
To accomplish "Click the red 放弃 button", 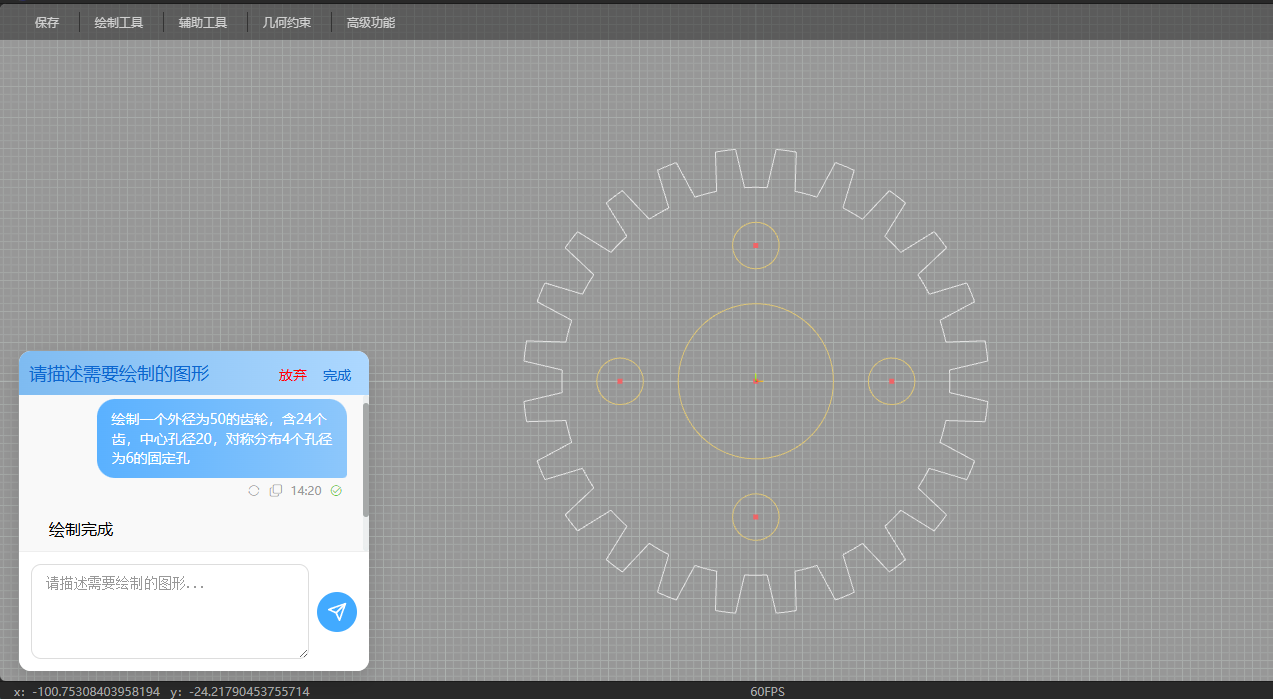I will pyautogui.click(x=293, y=375).
